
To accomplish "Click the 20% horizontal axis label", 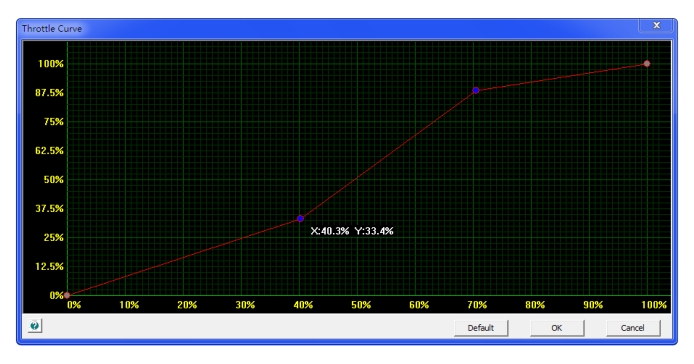I will pos(187,305).
